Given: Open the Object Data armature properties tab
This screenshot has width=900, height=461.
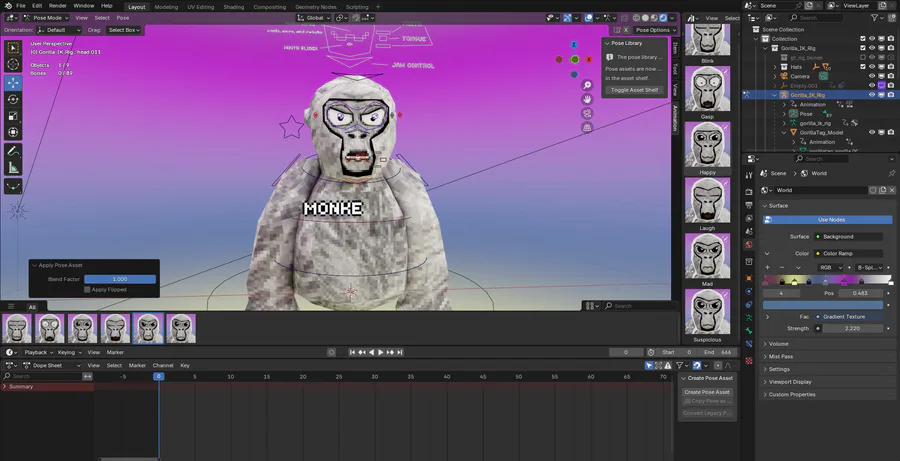Looking at the screenshot, I should (x=748, y=317).
